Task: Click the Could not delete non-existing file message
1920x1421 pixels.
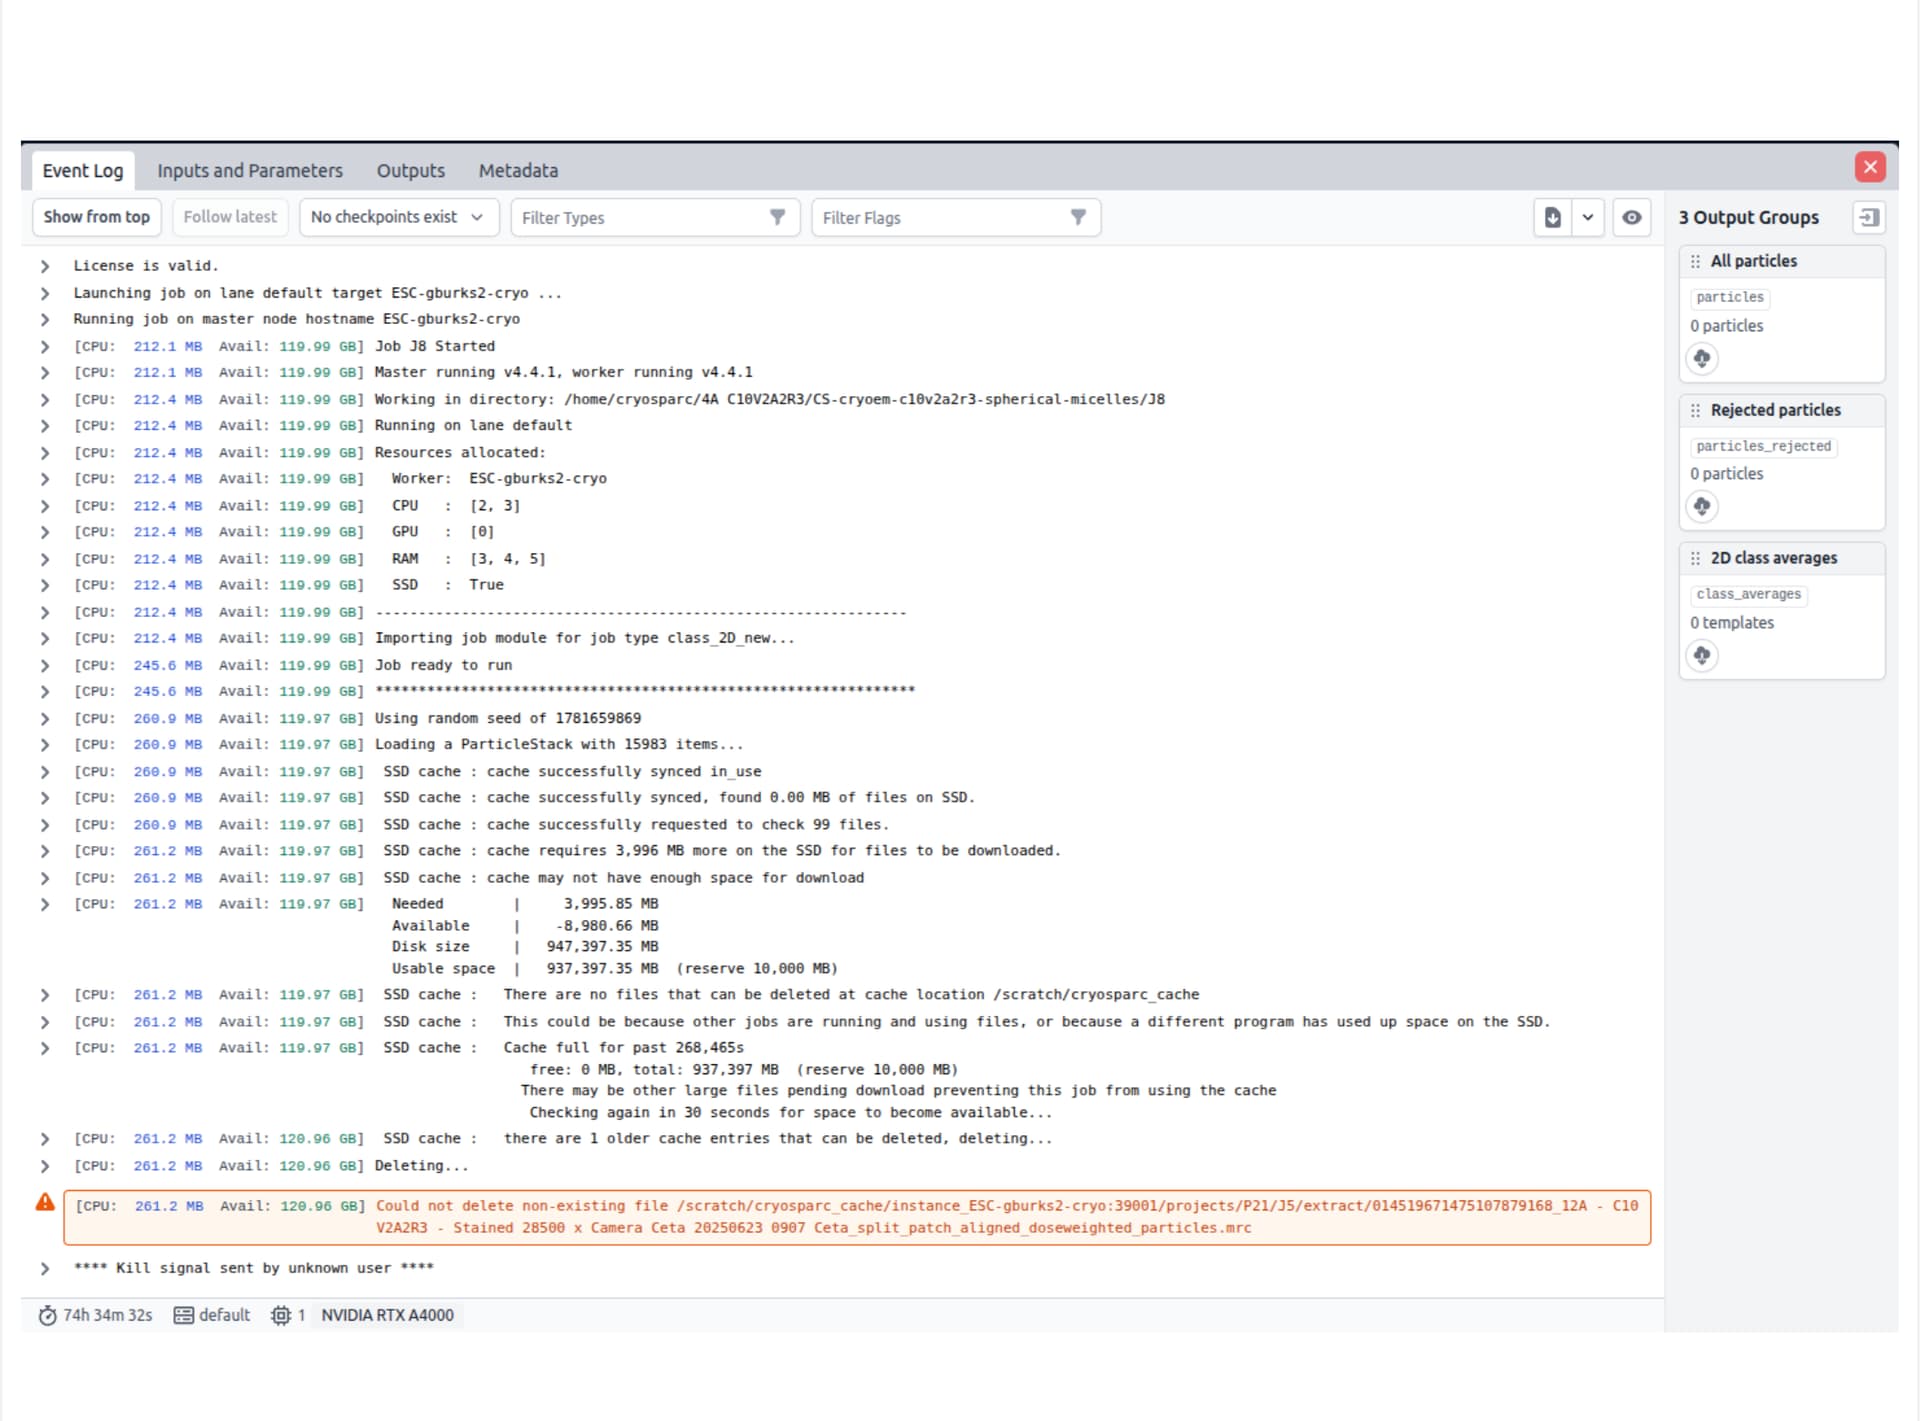Action: point(857,1217)
